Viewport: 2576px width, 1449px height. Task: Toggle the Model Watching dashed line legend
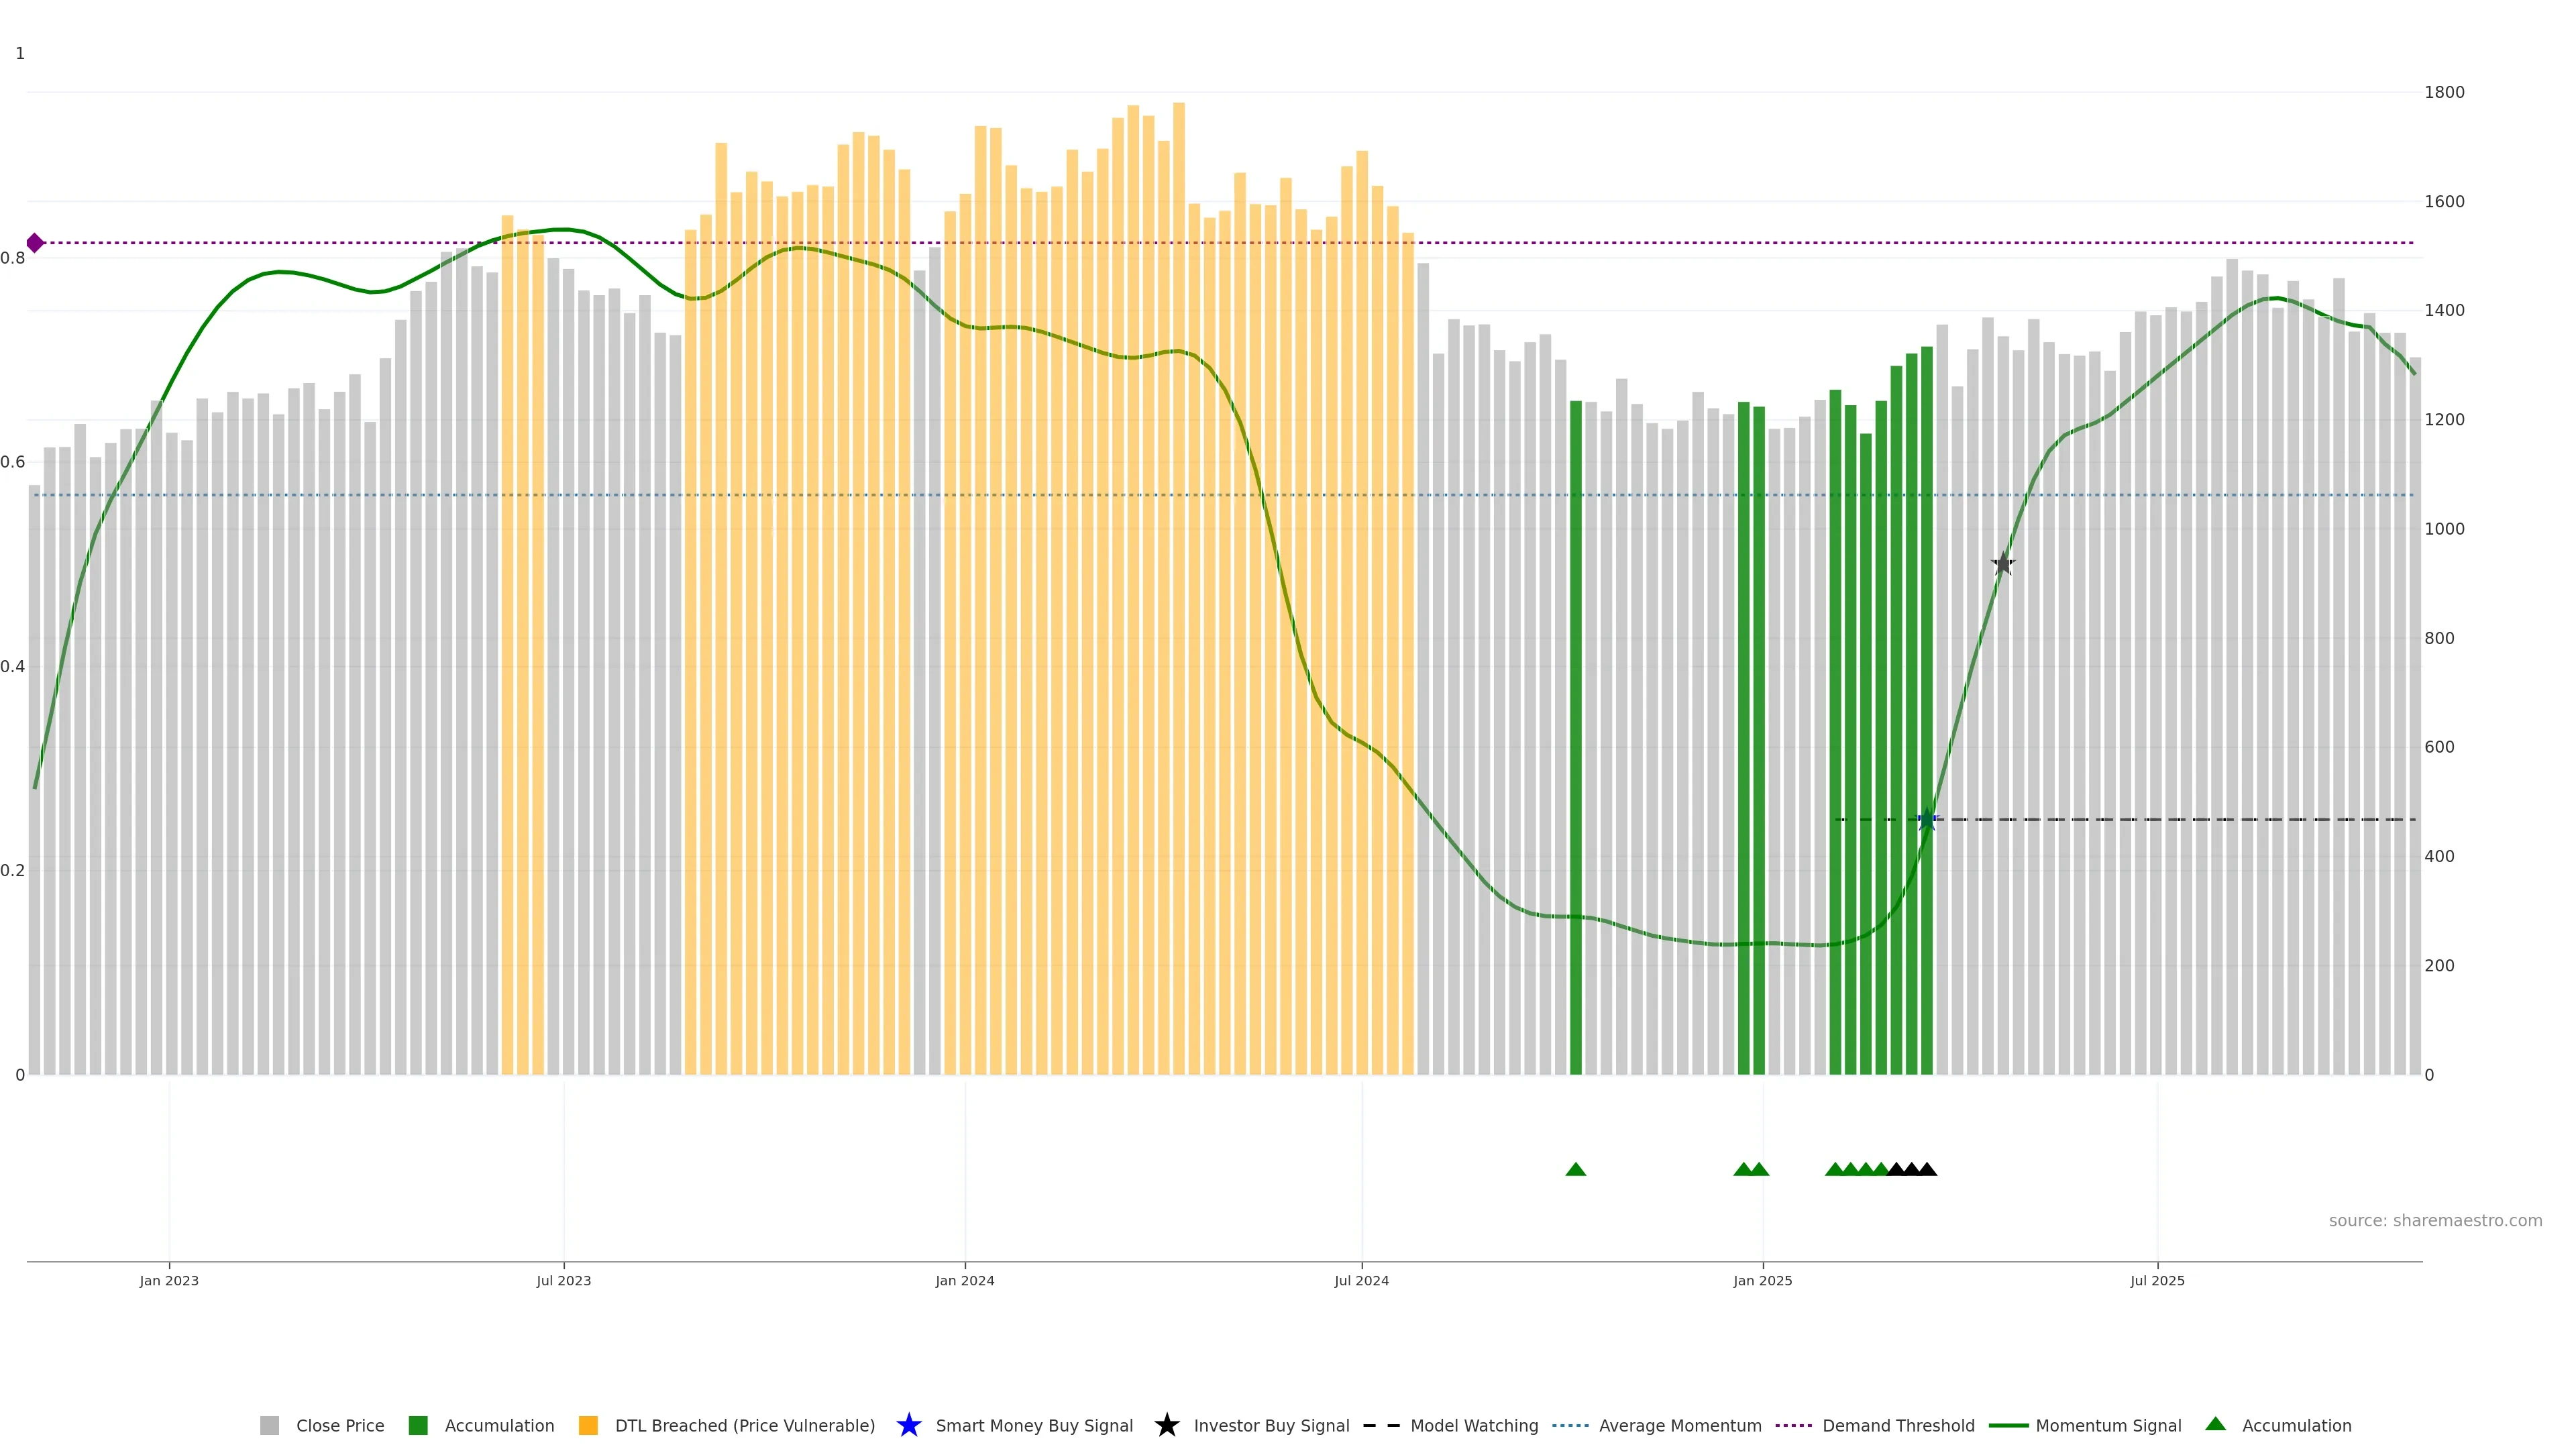coord(1473,1426)
